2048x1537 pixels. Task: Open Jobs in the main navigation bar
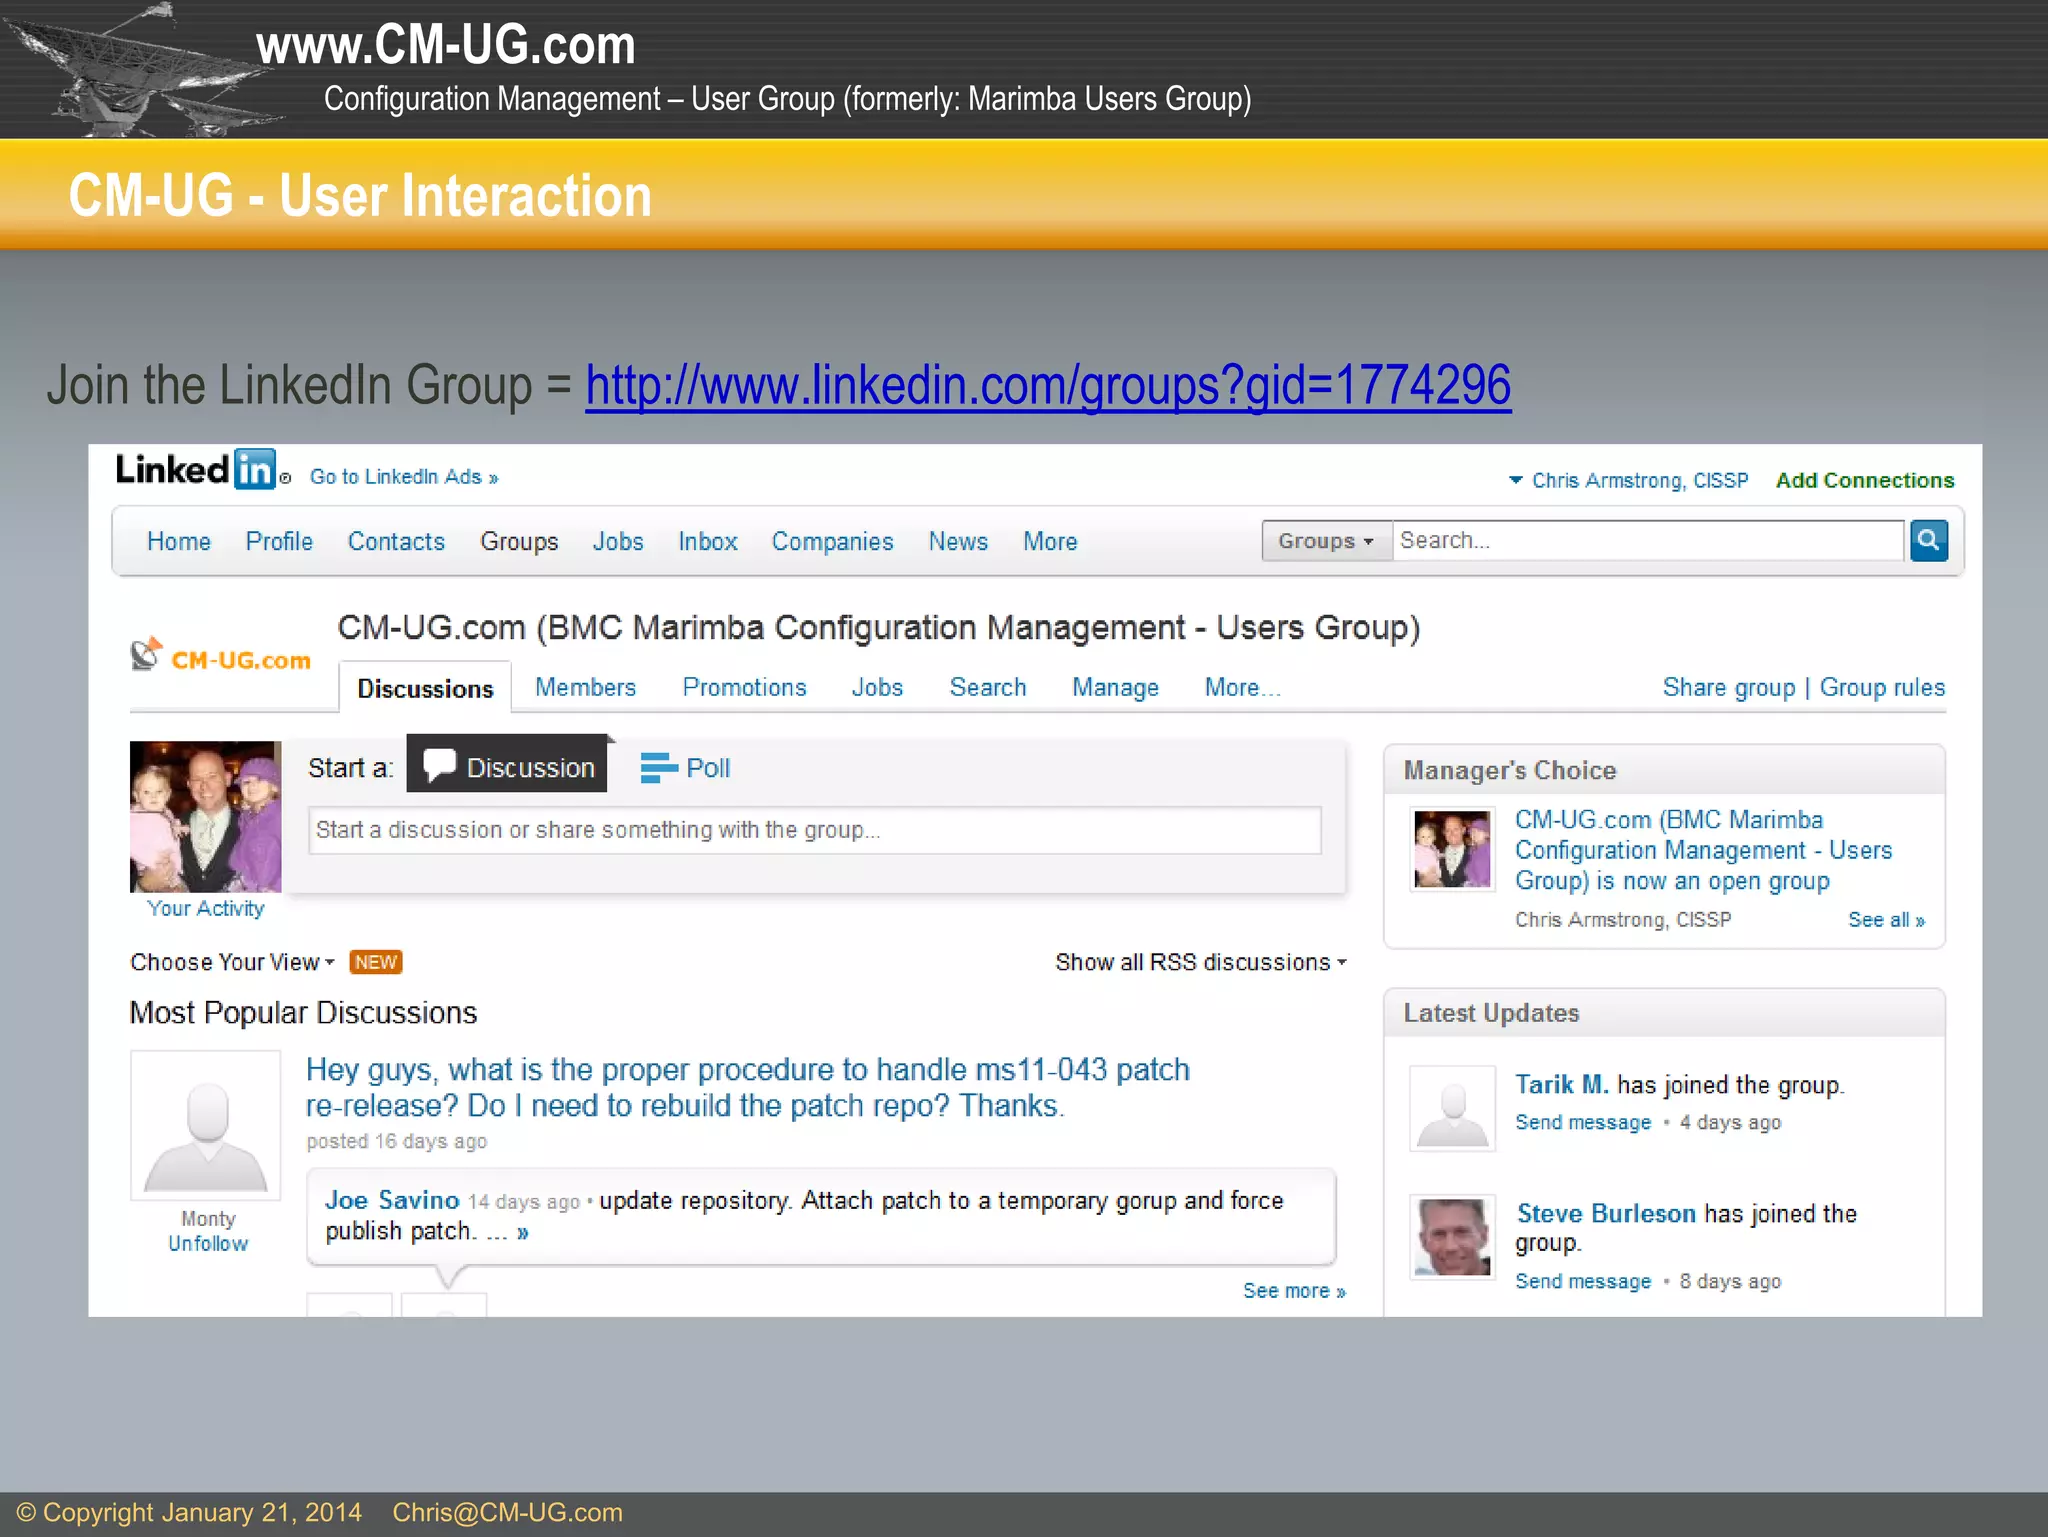(618, 541)
